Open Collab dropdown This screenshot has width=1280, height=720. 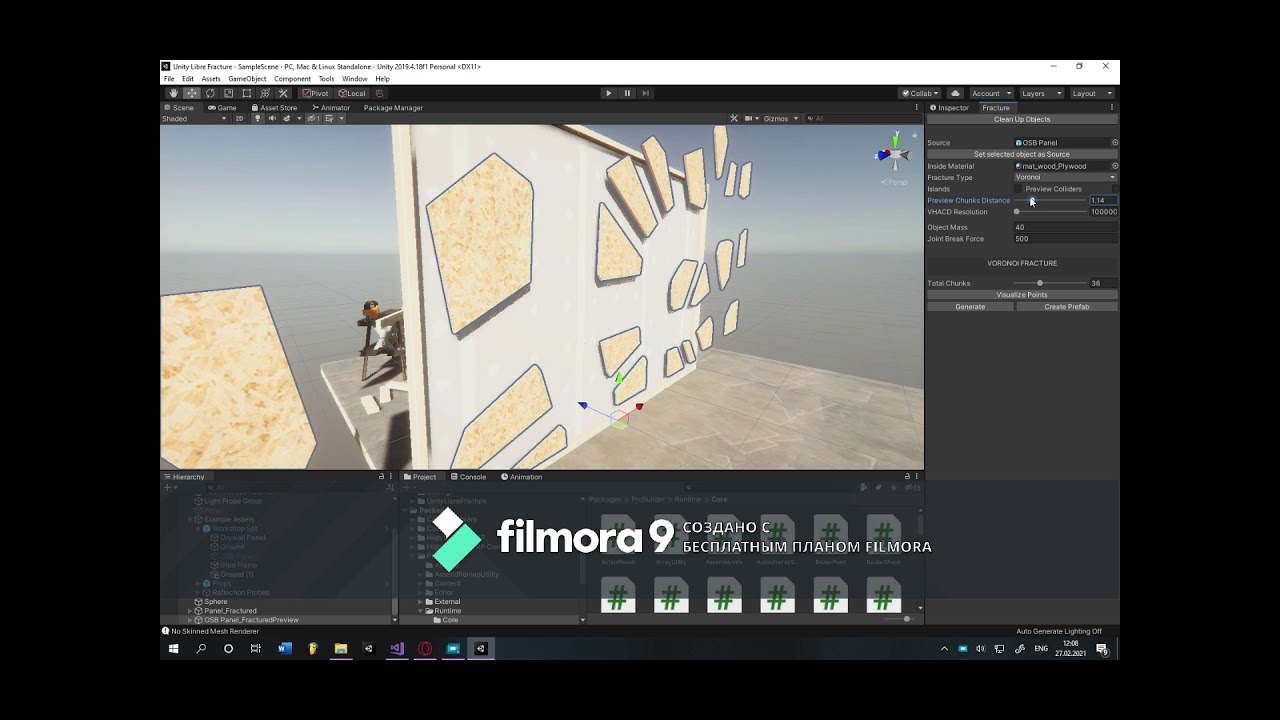(921, 93)
